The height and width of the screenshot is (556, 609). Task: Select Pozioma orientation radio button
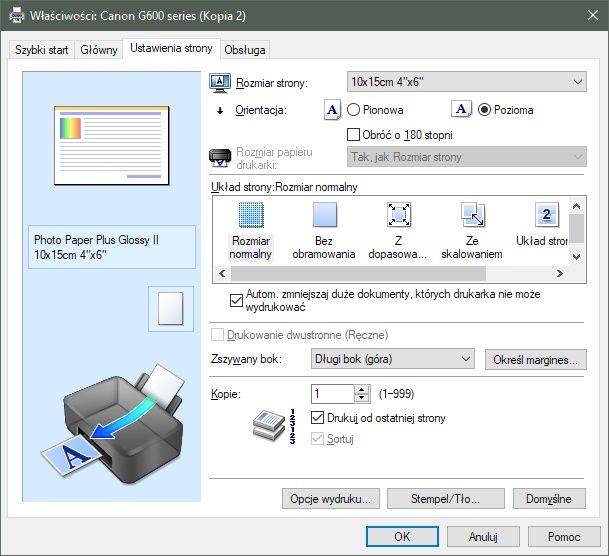point(484,110)
